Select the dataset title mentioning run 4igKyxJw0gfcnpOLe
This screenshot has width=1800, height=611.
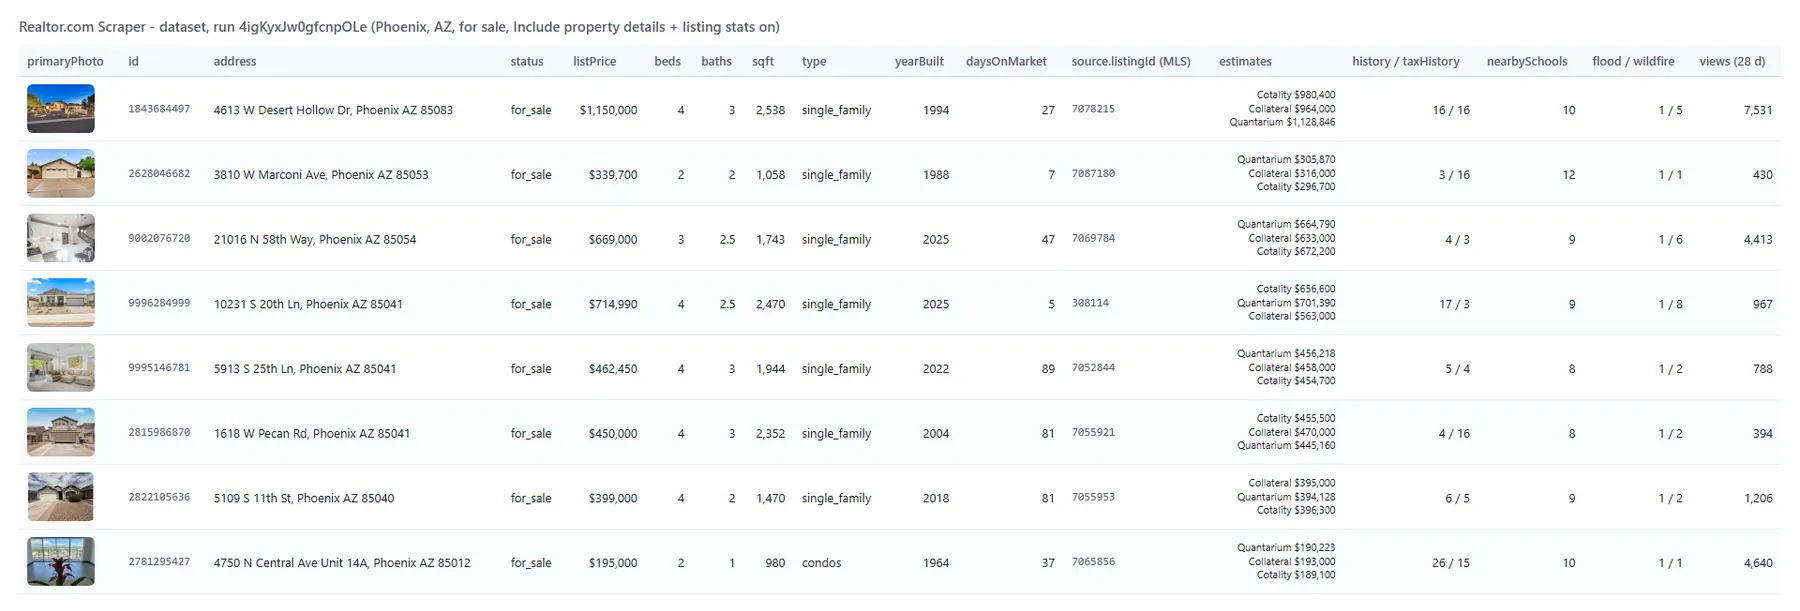coord(399,27)
